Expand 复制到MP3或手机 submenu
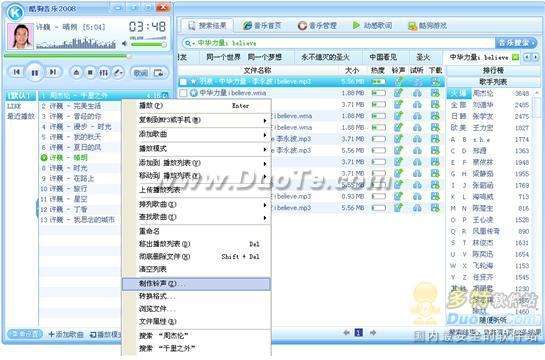 [265, 120]
